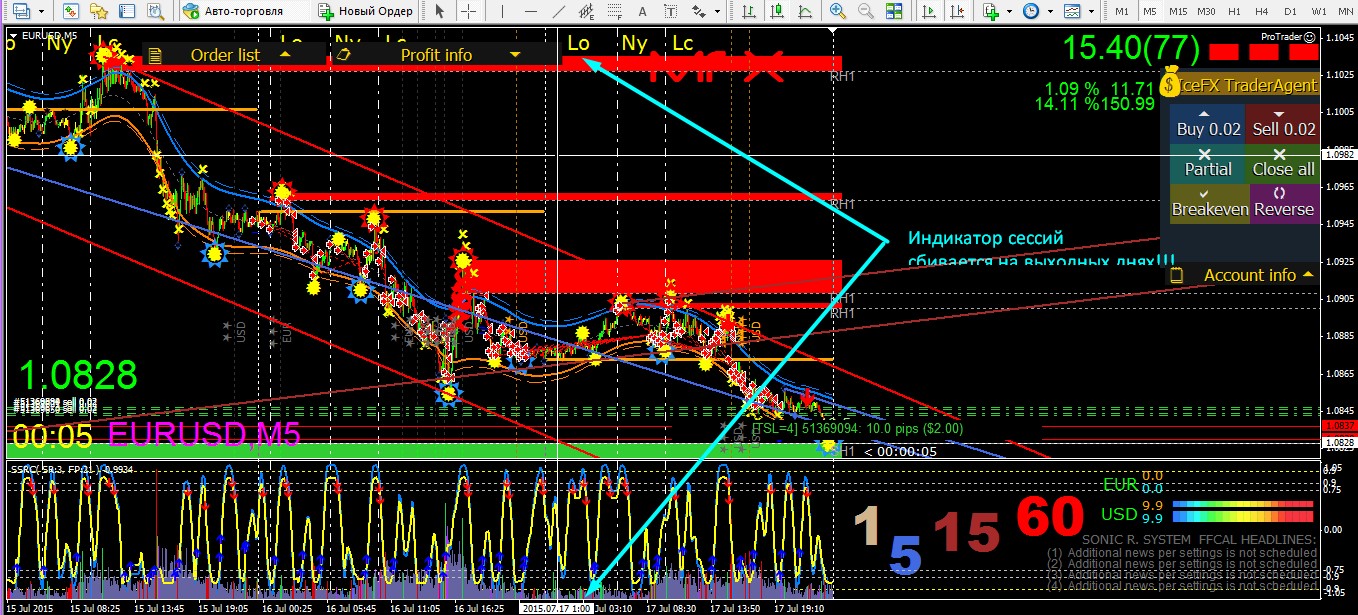Open arrows tool dropdown arrow
Screen dimensions: 1358x615
click(x=717, y=11)
